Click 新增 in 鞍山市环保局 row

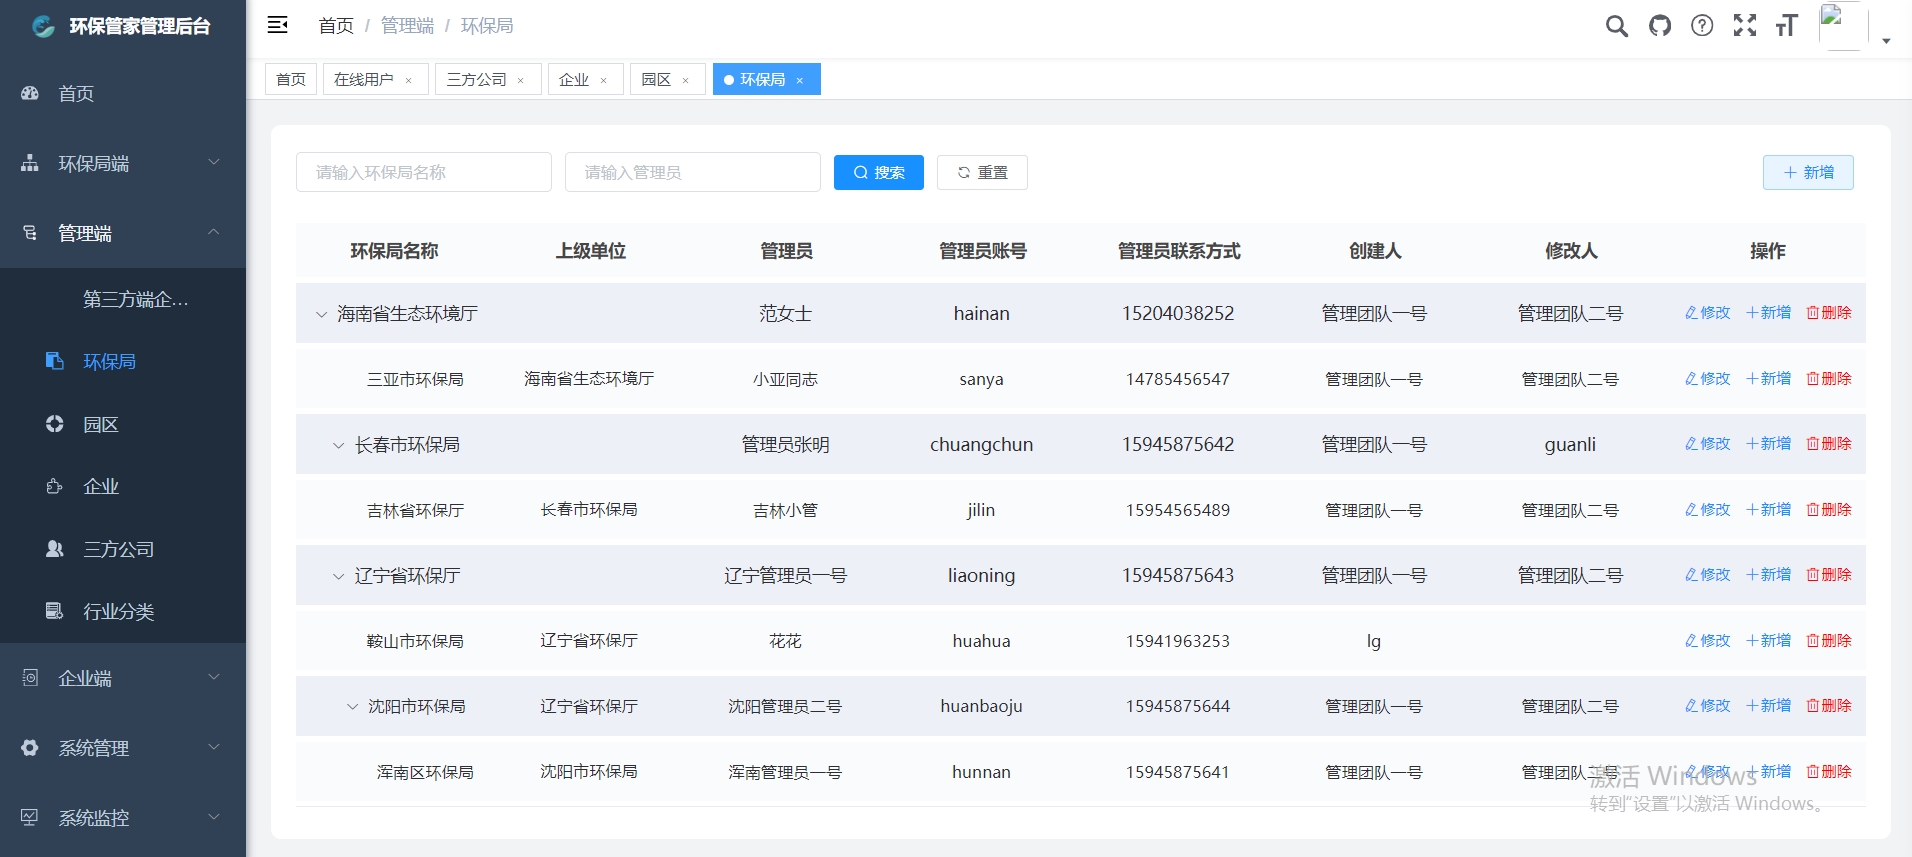[1768, 641]
